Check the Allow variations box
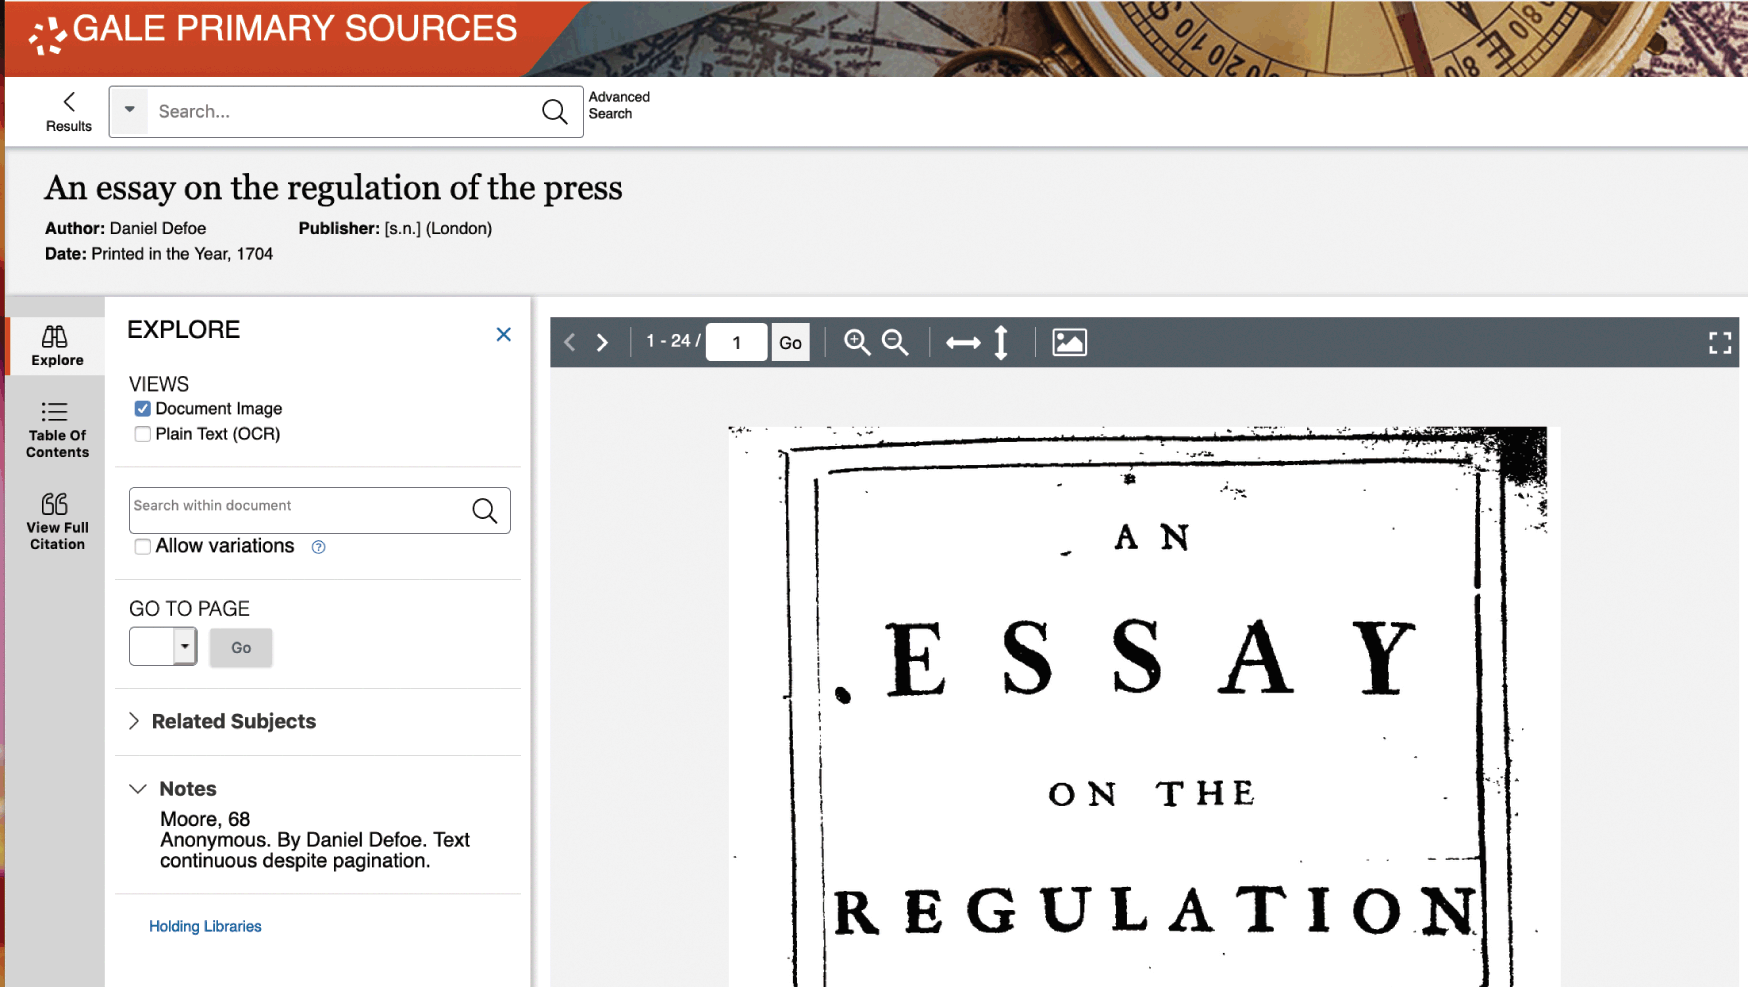 [143, 546]
